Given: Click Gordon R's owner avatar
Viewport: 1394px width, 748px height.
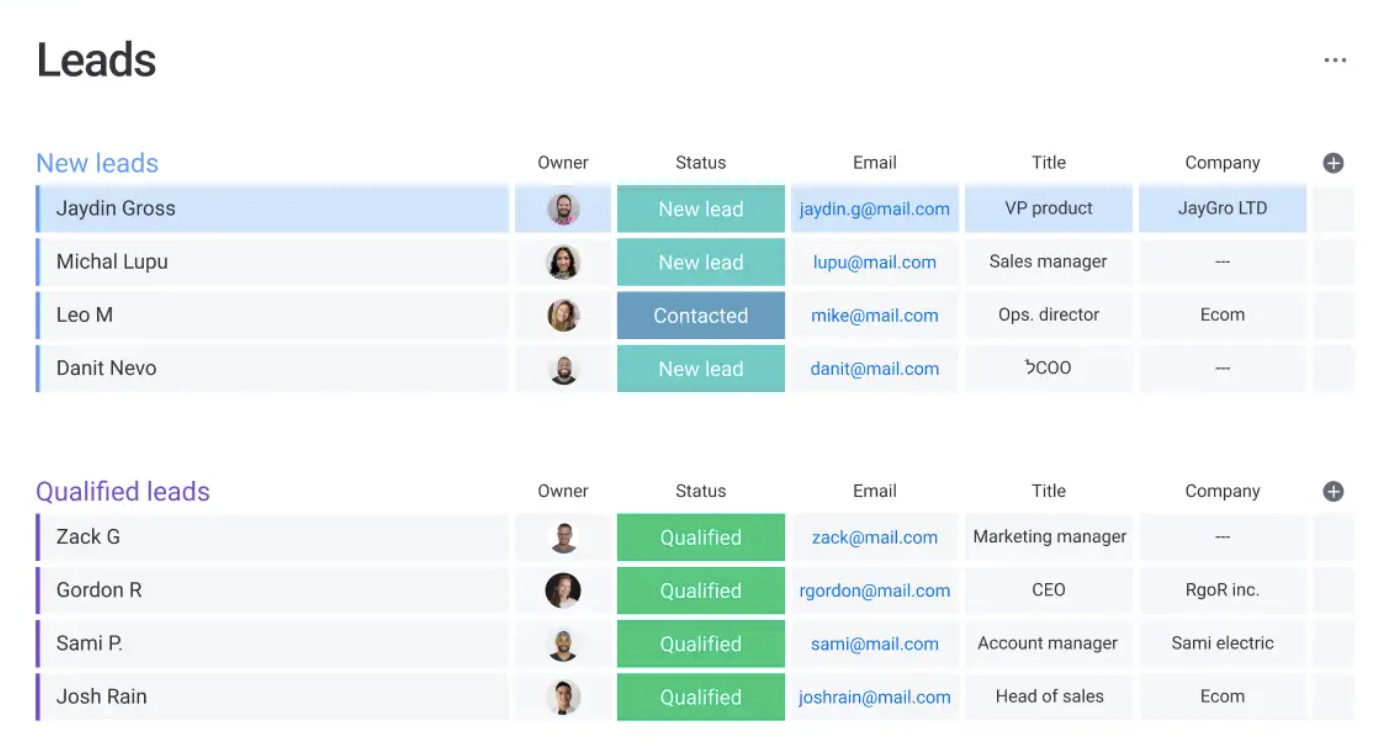Looking at the screenshot, I should pos(562,590).
